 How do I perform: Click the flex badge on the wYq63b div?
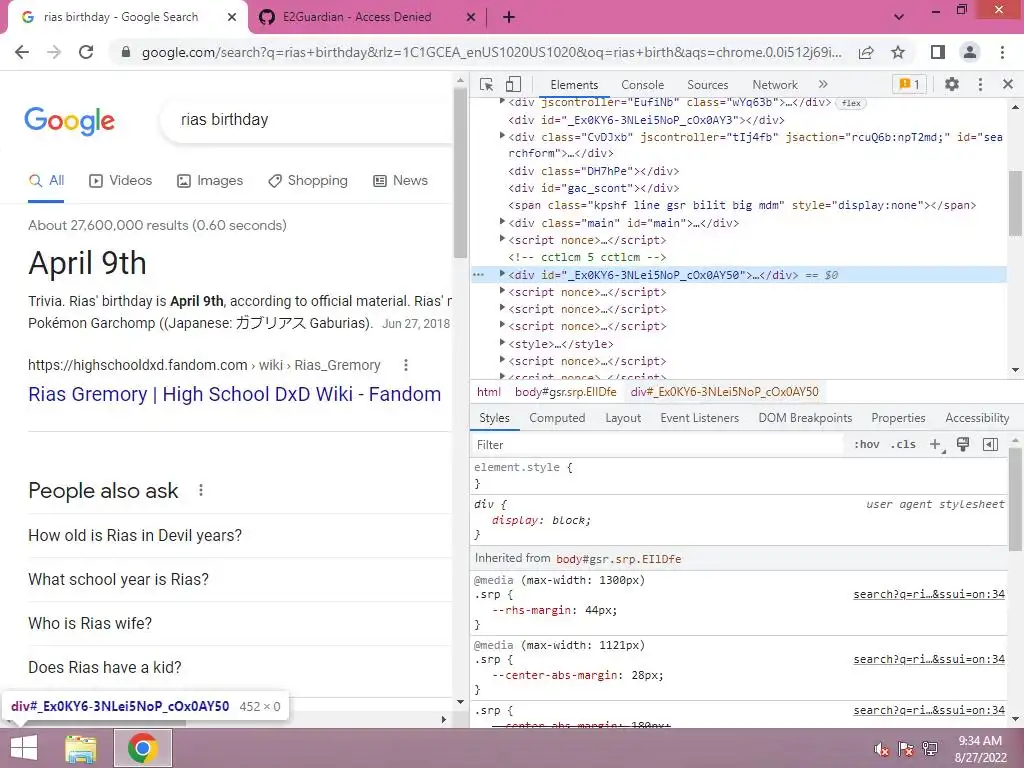[x=851, y=103]
